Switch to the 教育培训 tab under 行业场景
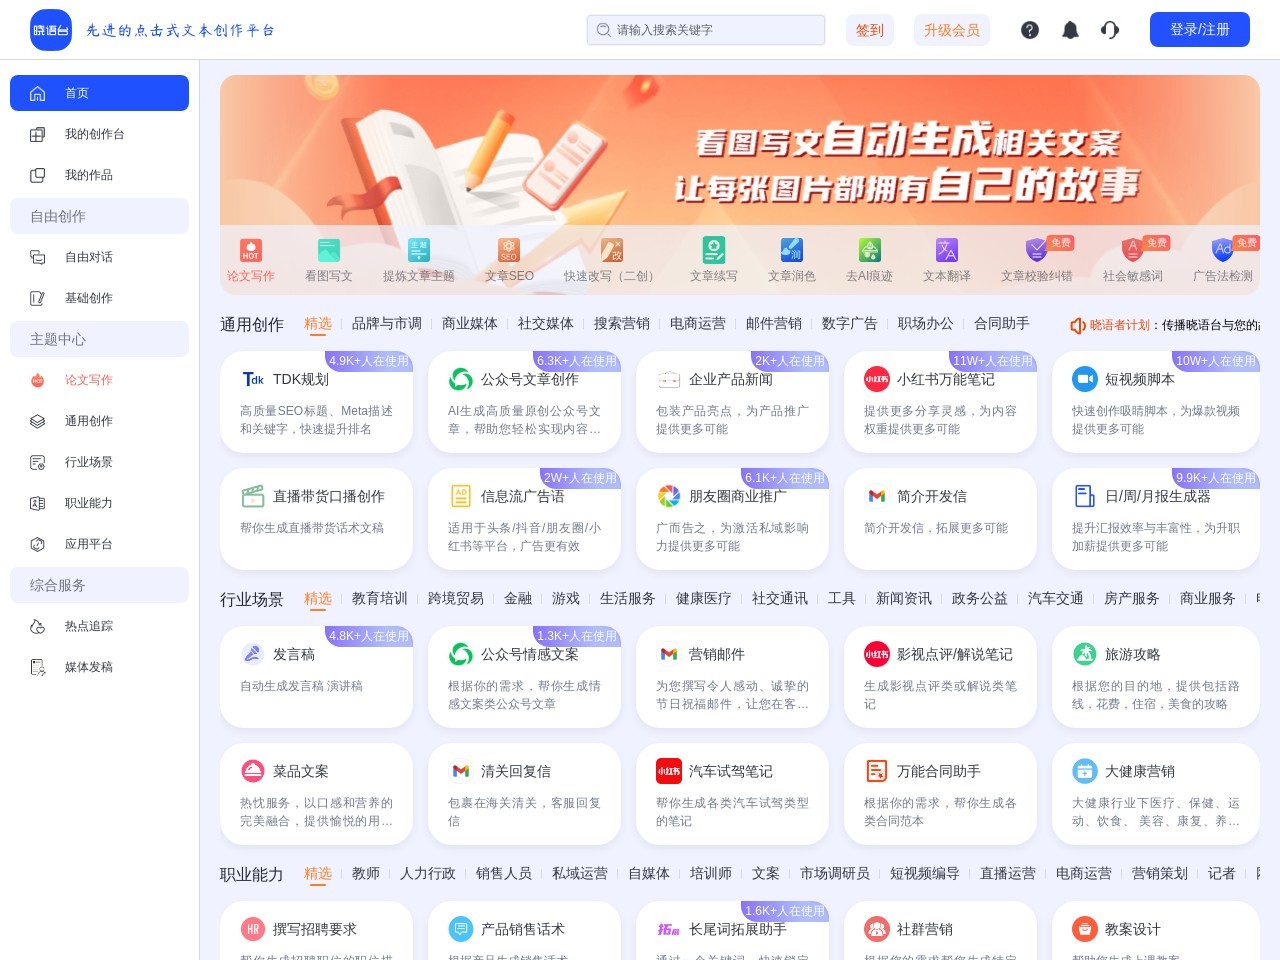 pyautogui.click(x=378, y=598)
